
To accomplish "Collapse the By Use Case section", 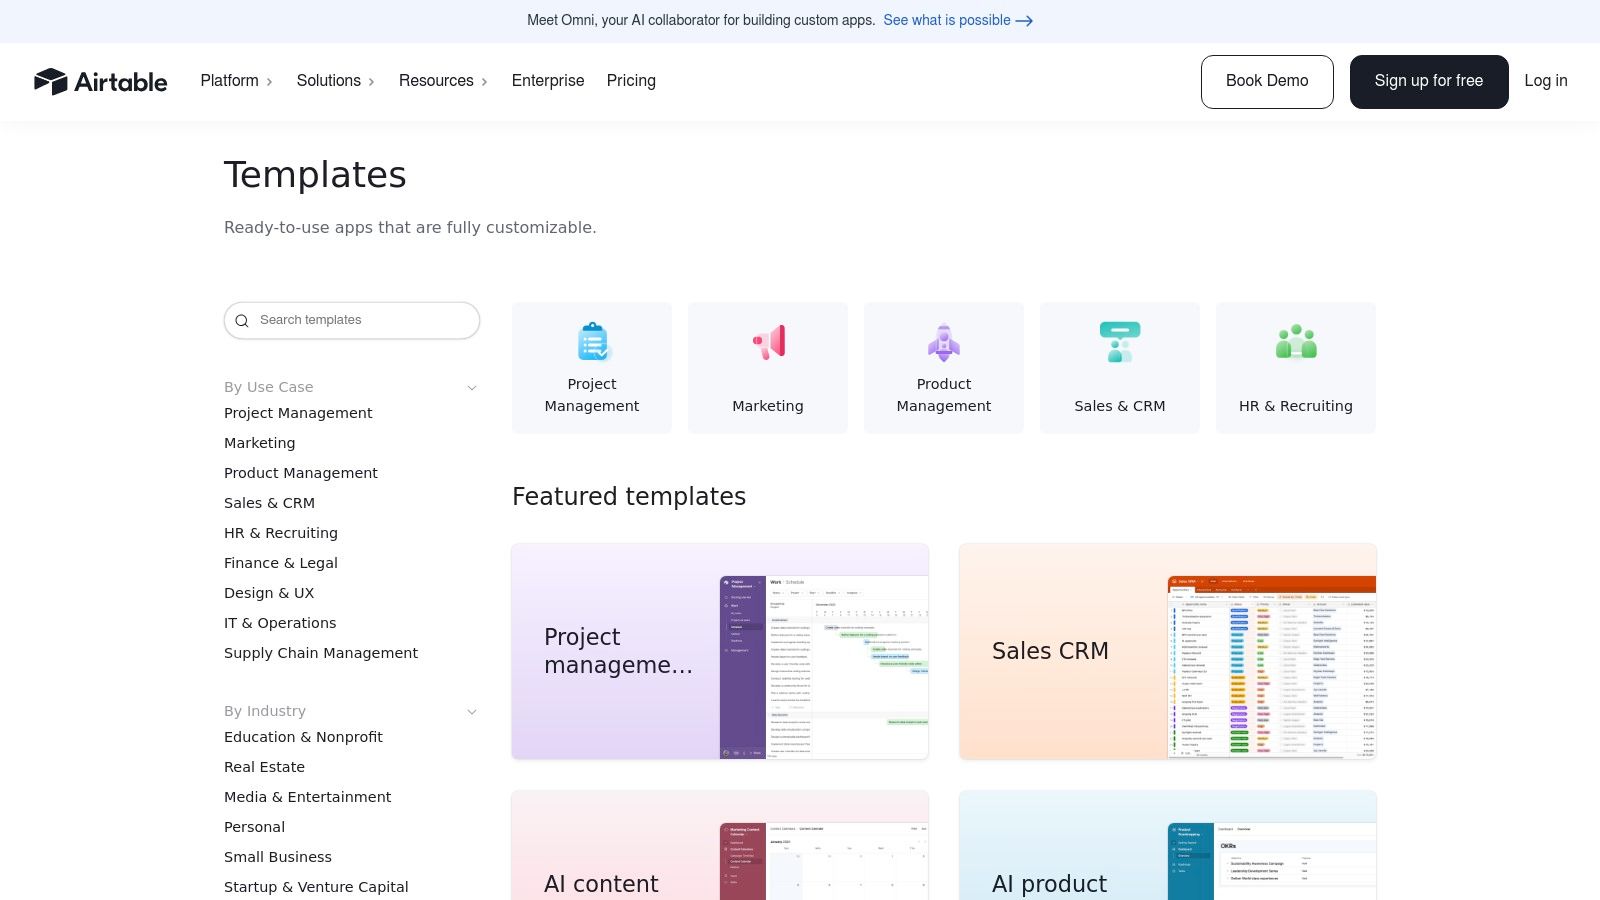I will [x=471, y=387].
